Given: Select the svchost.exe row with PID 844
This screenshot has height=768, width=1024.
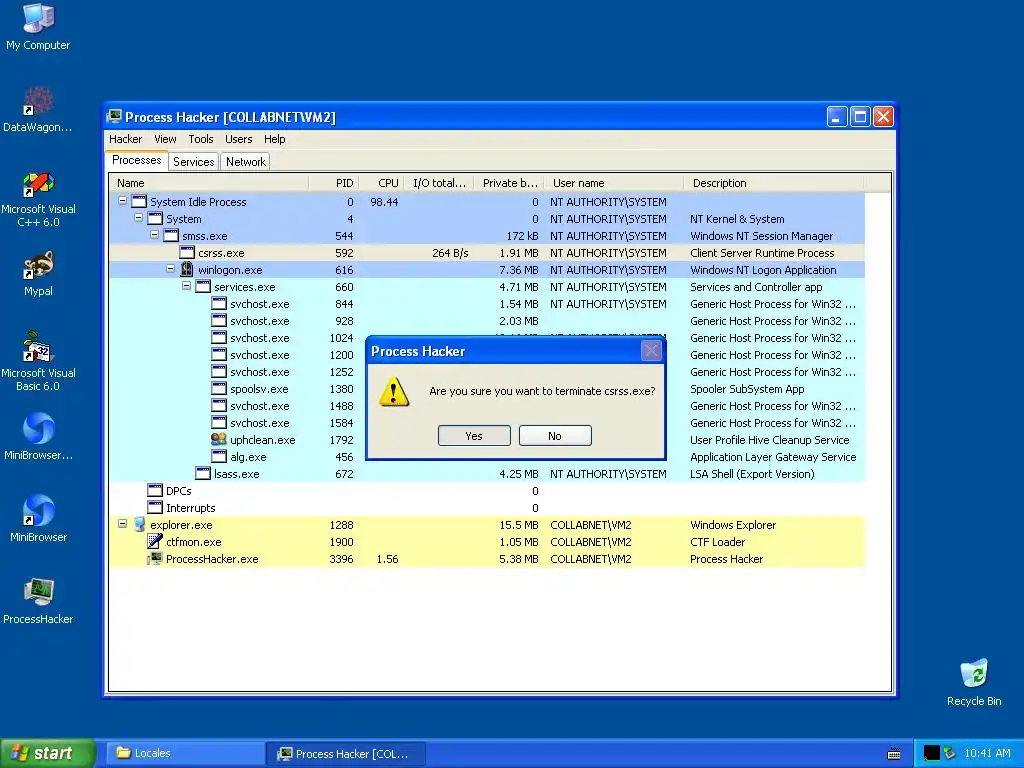Looking at the screenshot, I should pyautogui.click(x=487, y=304).
